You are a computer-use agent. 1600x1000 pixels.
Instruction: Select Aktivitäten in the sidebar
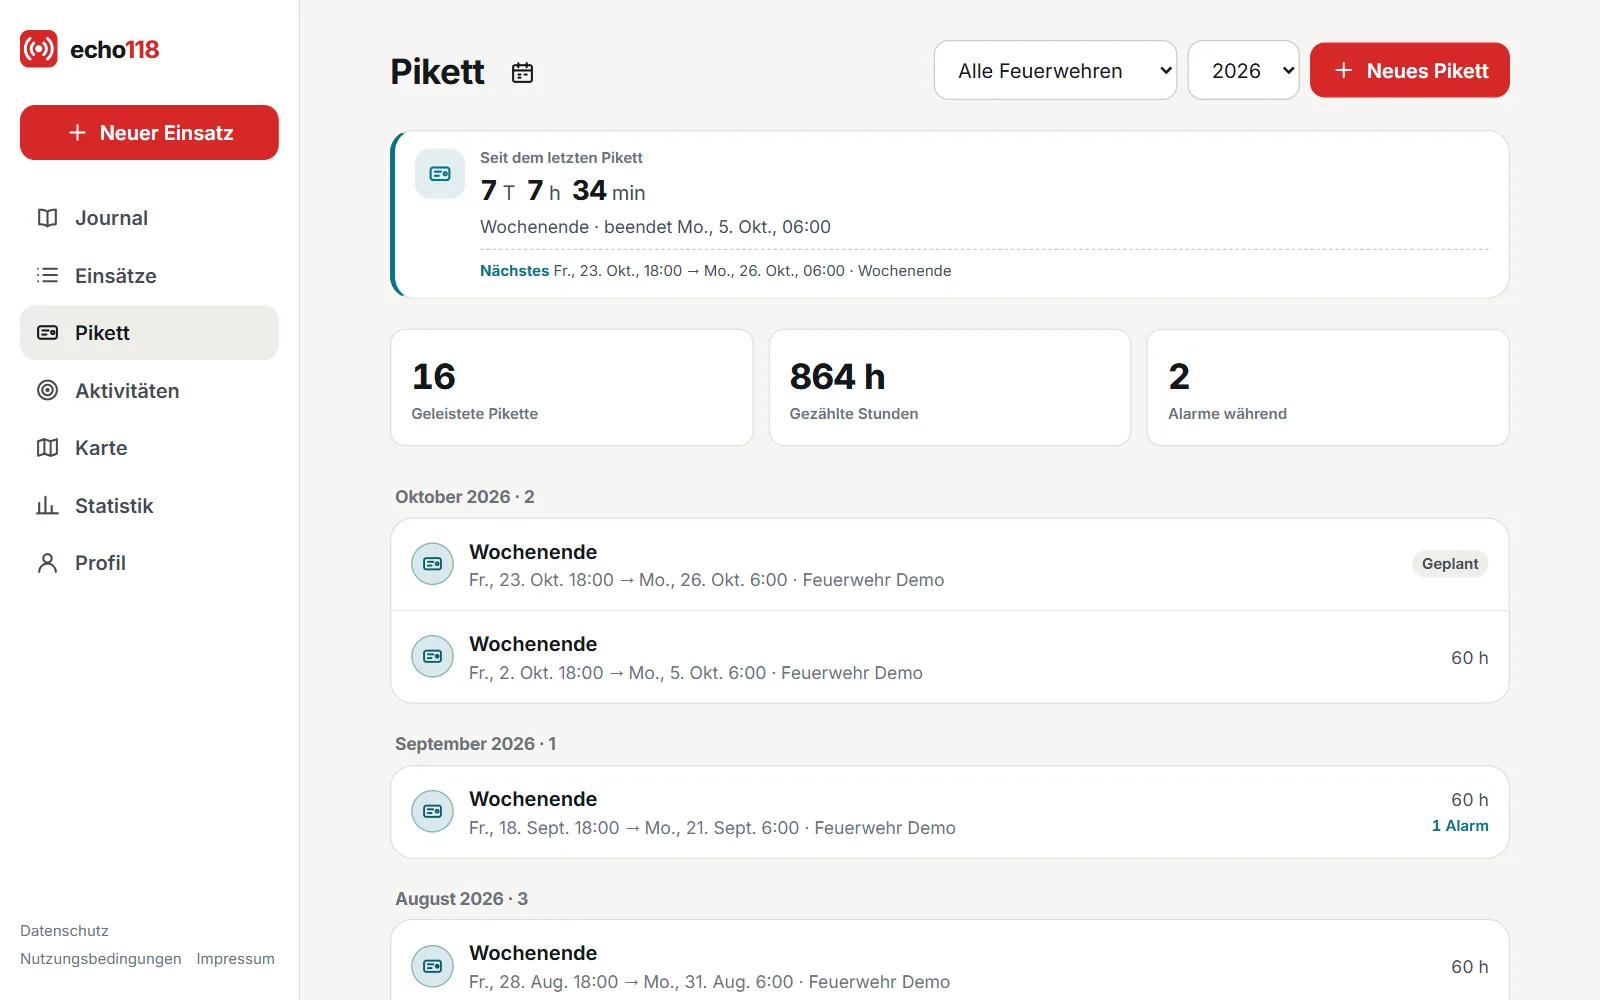point(149,390)
